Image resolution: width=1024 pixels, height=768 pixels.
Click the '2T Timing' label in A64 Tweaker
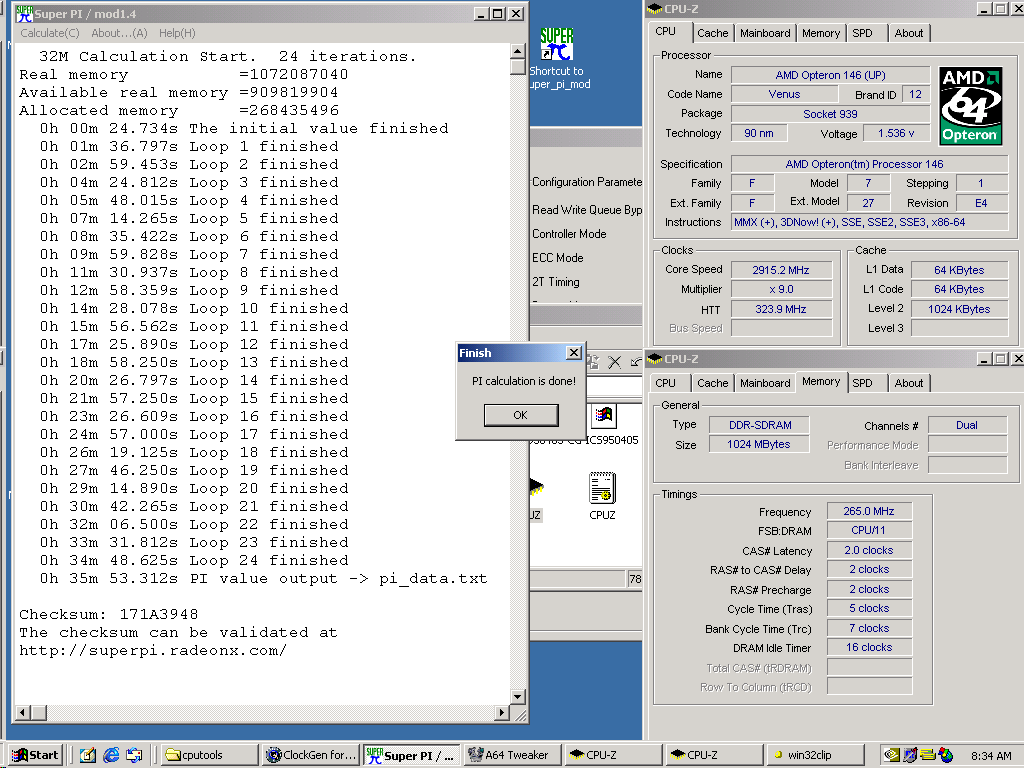coord(556,282)
